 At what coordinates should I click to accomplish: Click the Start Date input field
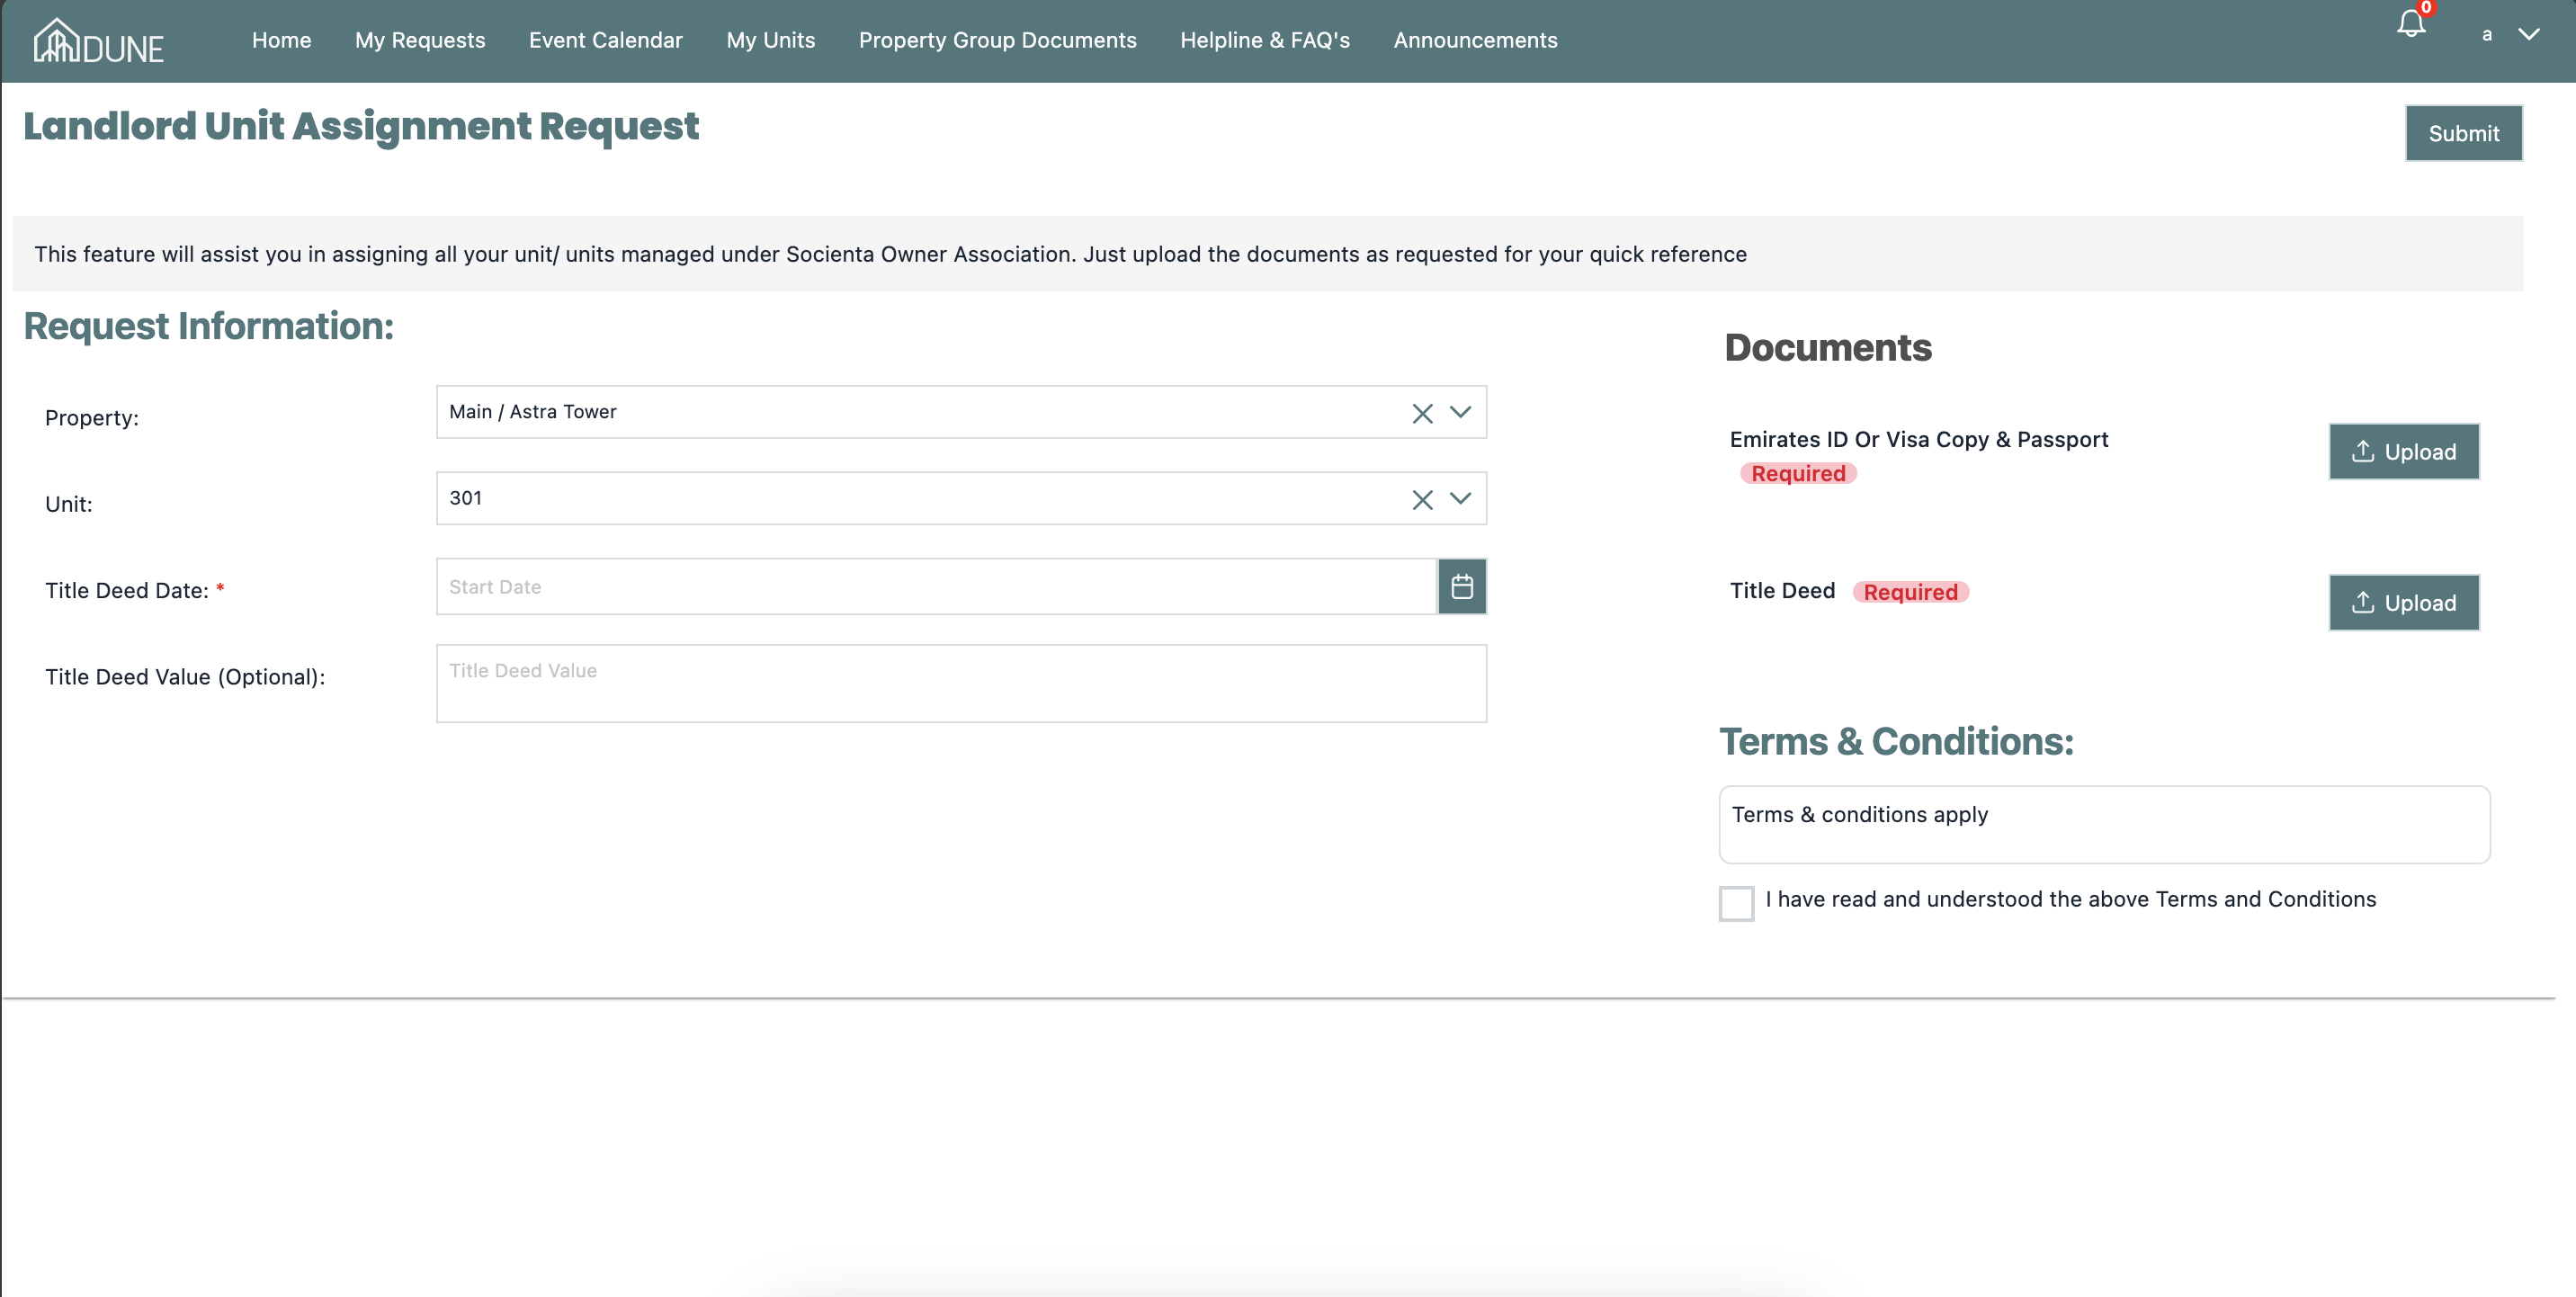click(935, 586)
